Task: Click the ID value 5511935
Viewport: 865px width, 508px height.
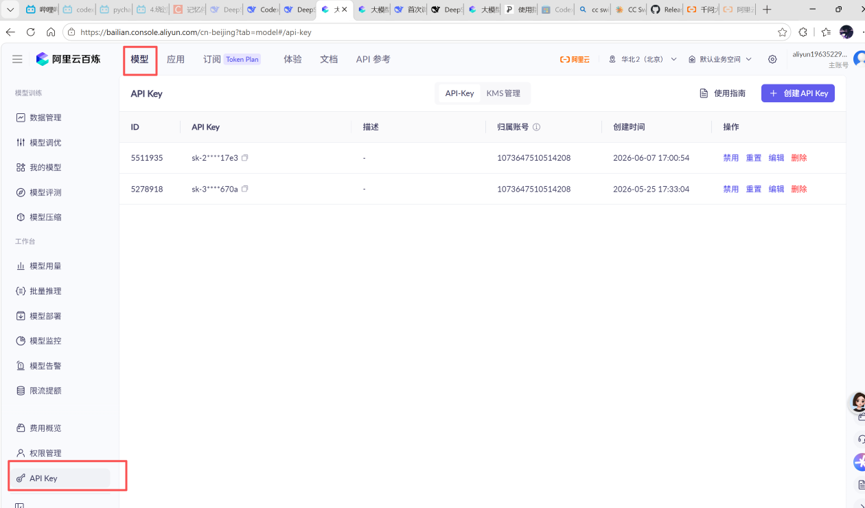Action: pyautogui.click(x=147, y=158)
